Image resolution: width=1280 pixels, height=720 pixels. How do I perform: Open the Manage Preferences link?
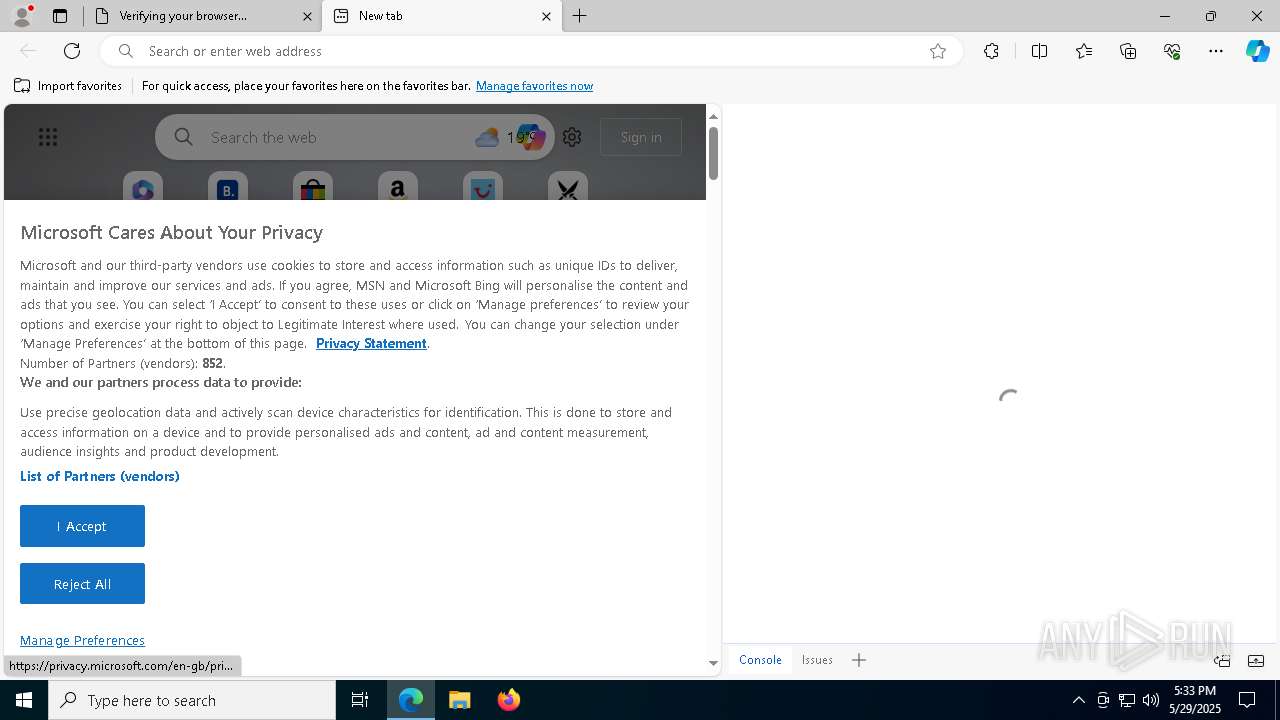[x=82, y=640]
